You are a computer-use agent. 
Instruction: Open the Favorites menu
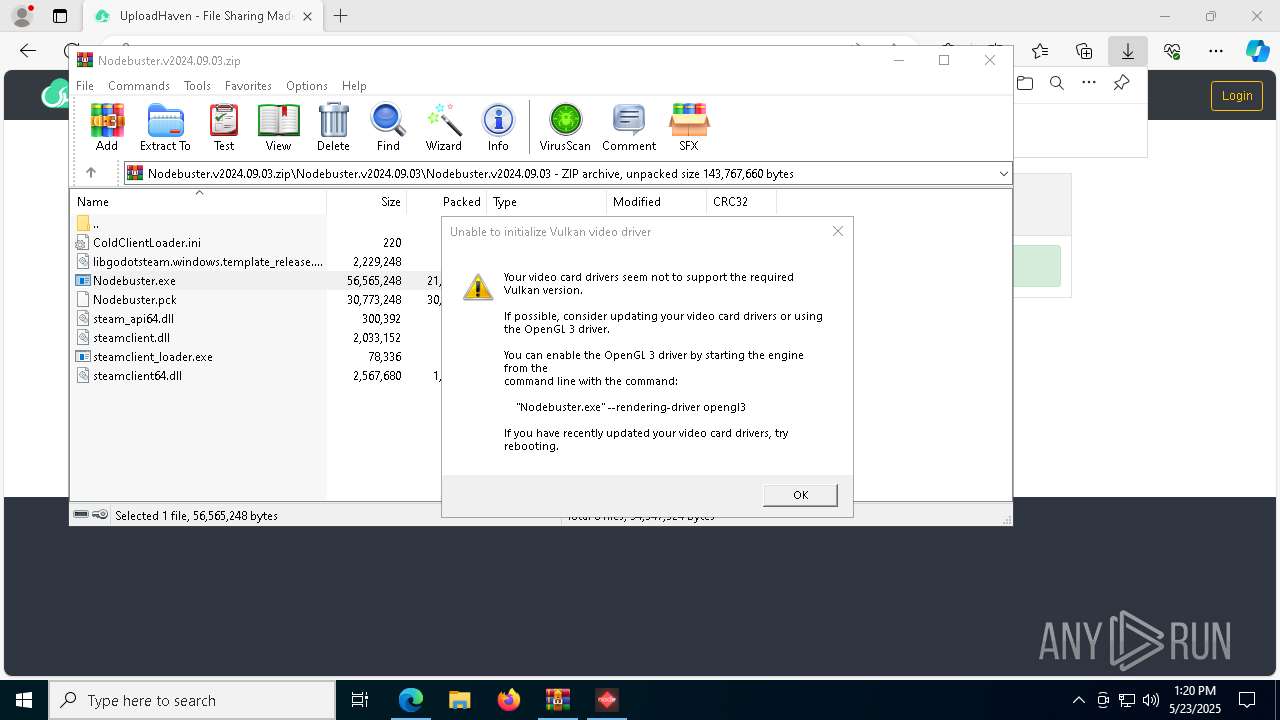[x=248, y=86]
